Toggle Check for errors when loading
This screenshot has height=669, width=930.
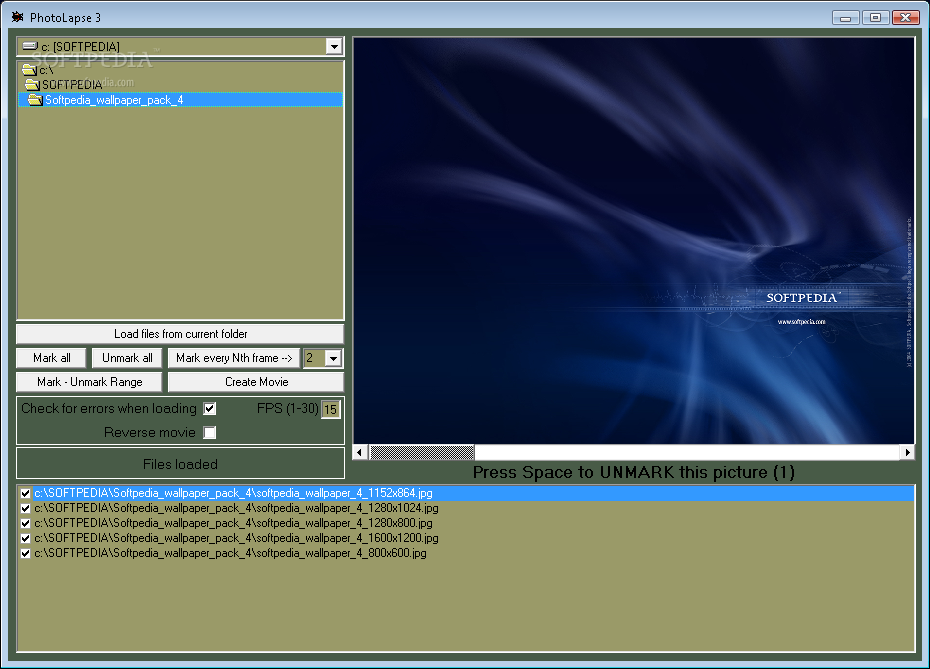point(210,409)
